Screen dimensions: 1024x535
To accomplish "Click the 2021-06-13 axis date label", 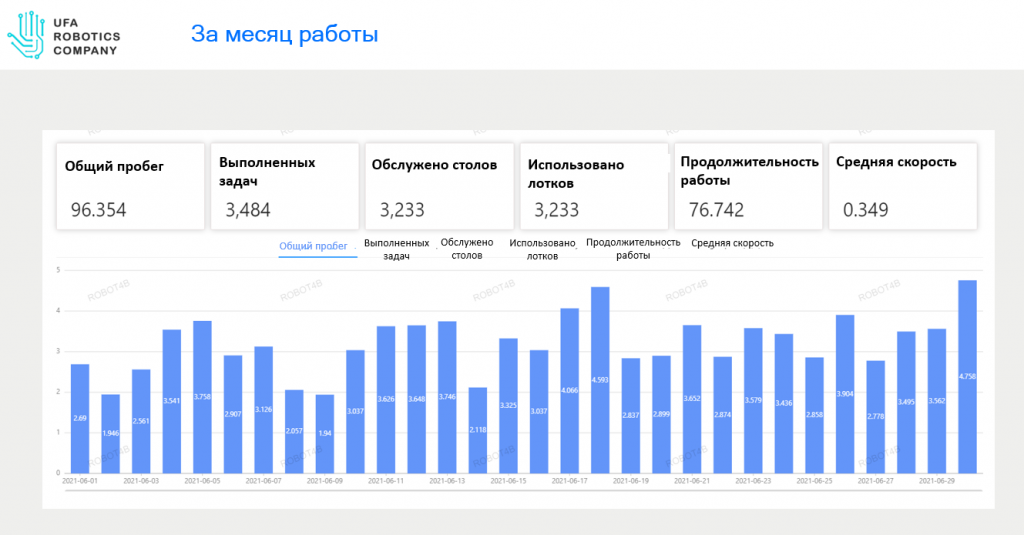I will (x=447, y=481).
